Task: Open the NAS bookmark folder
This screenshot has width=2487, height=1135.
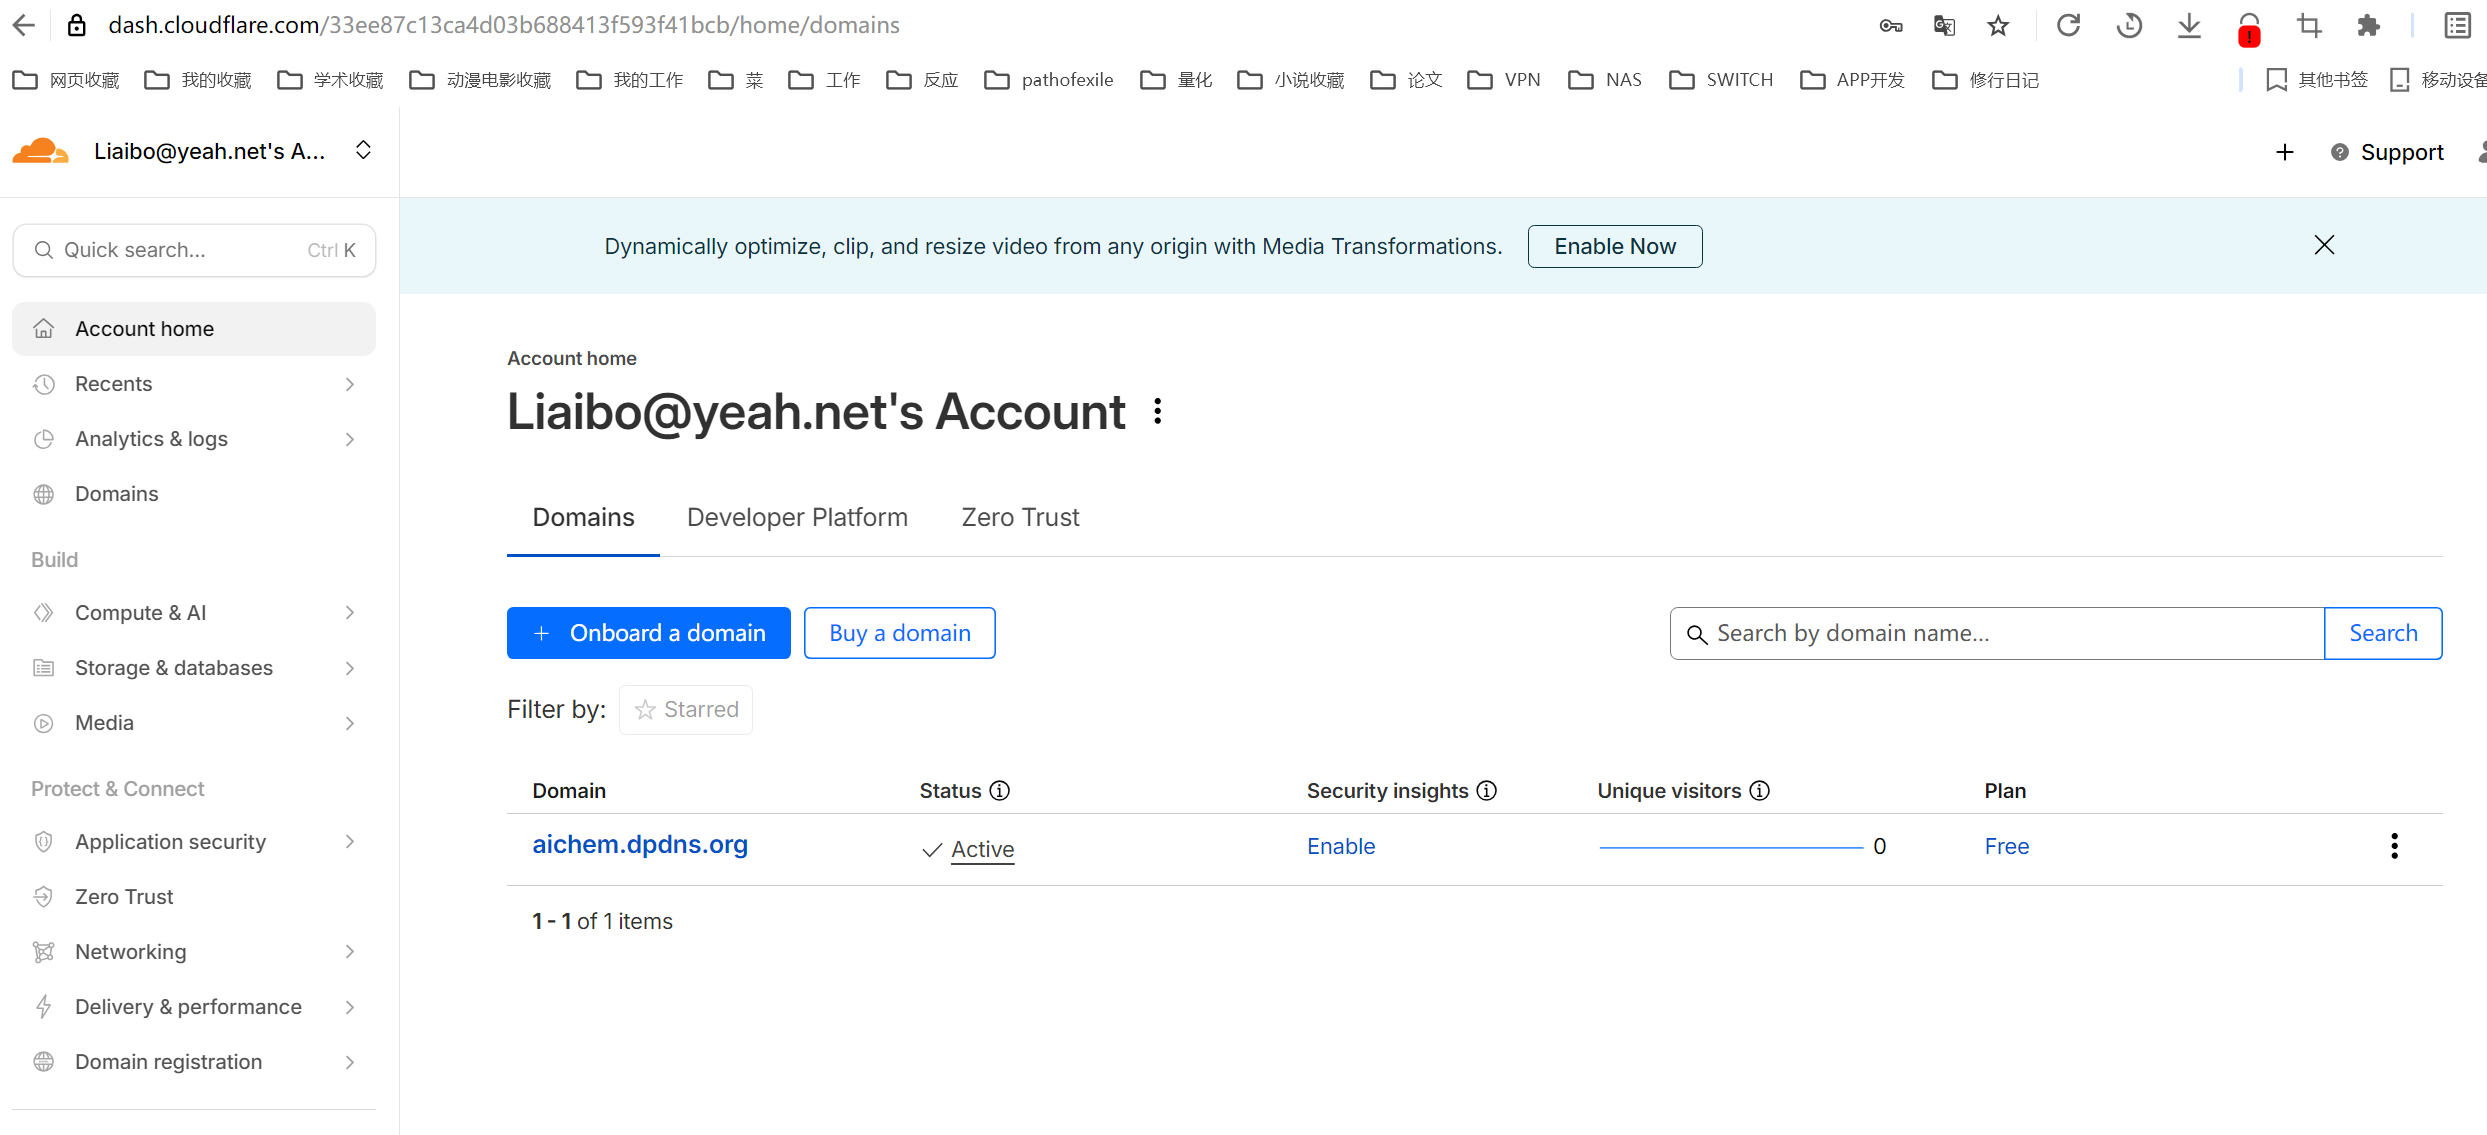Action: (x=1605, y=80)
